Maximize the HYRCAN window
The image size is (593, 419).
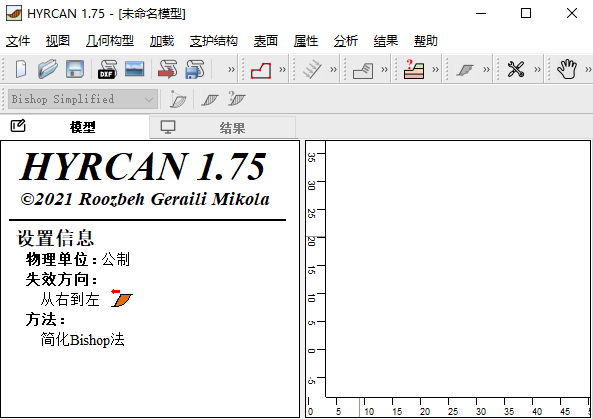526,14
